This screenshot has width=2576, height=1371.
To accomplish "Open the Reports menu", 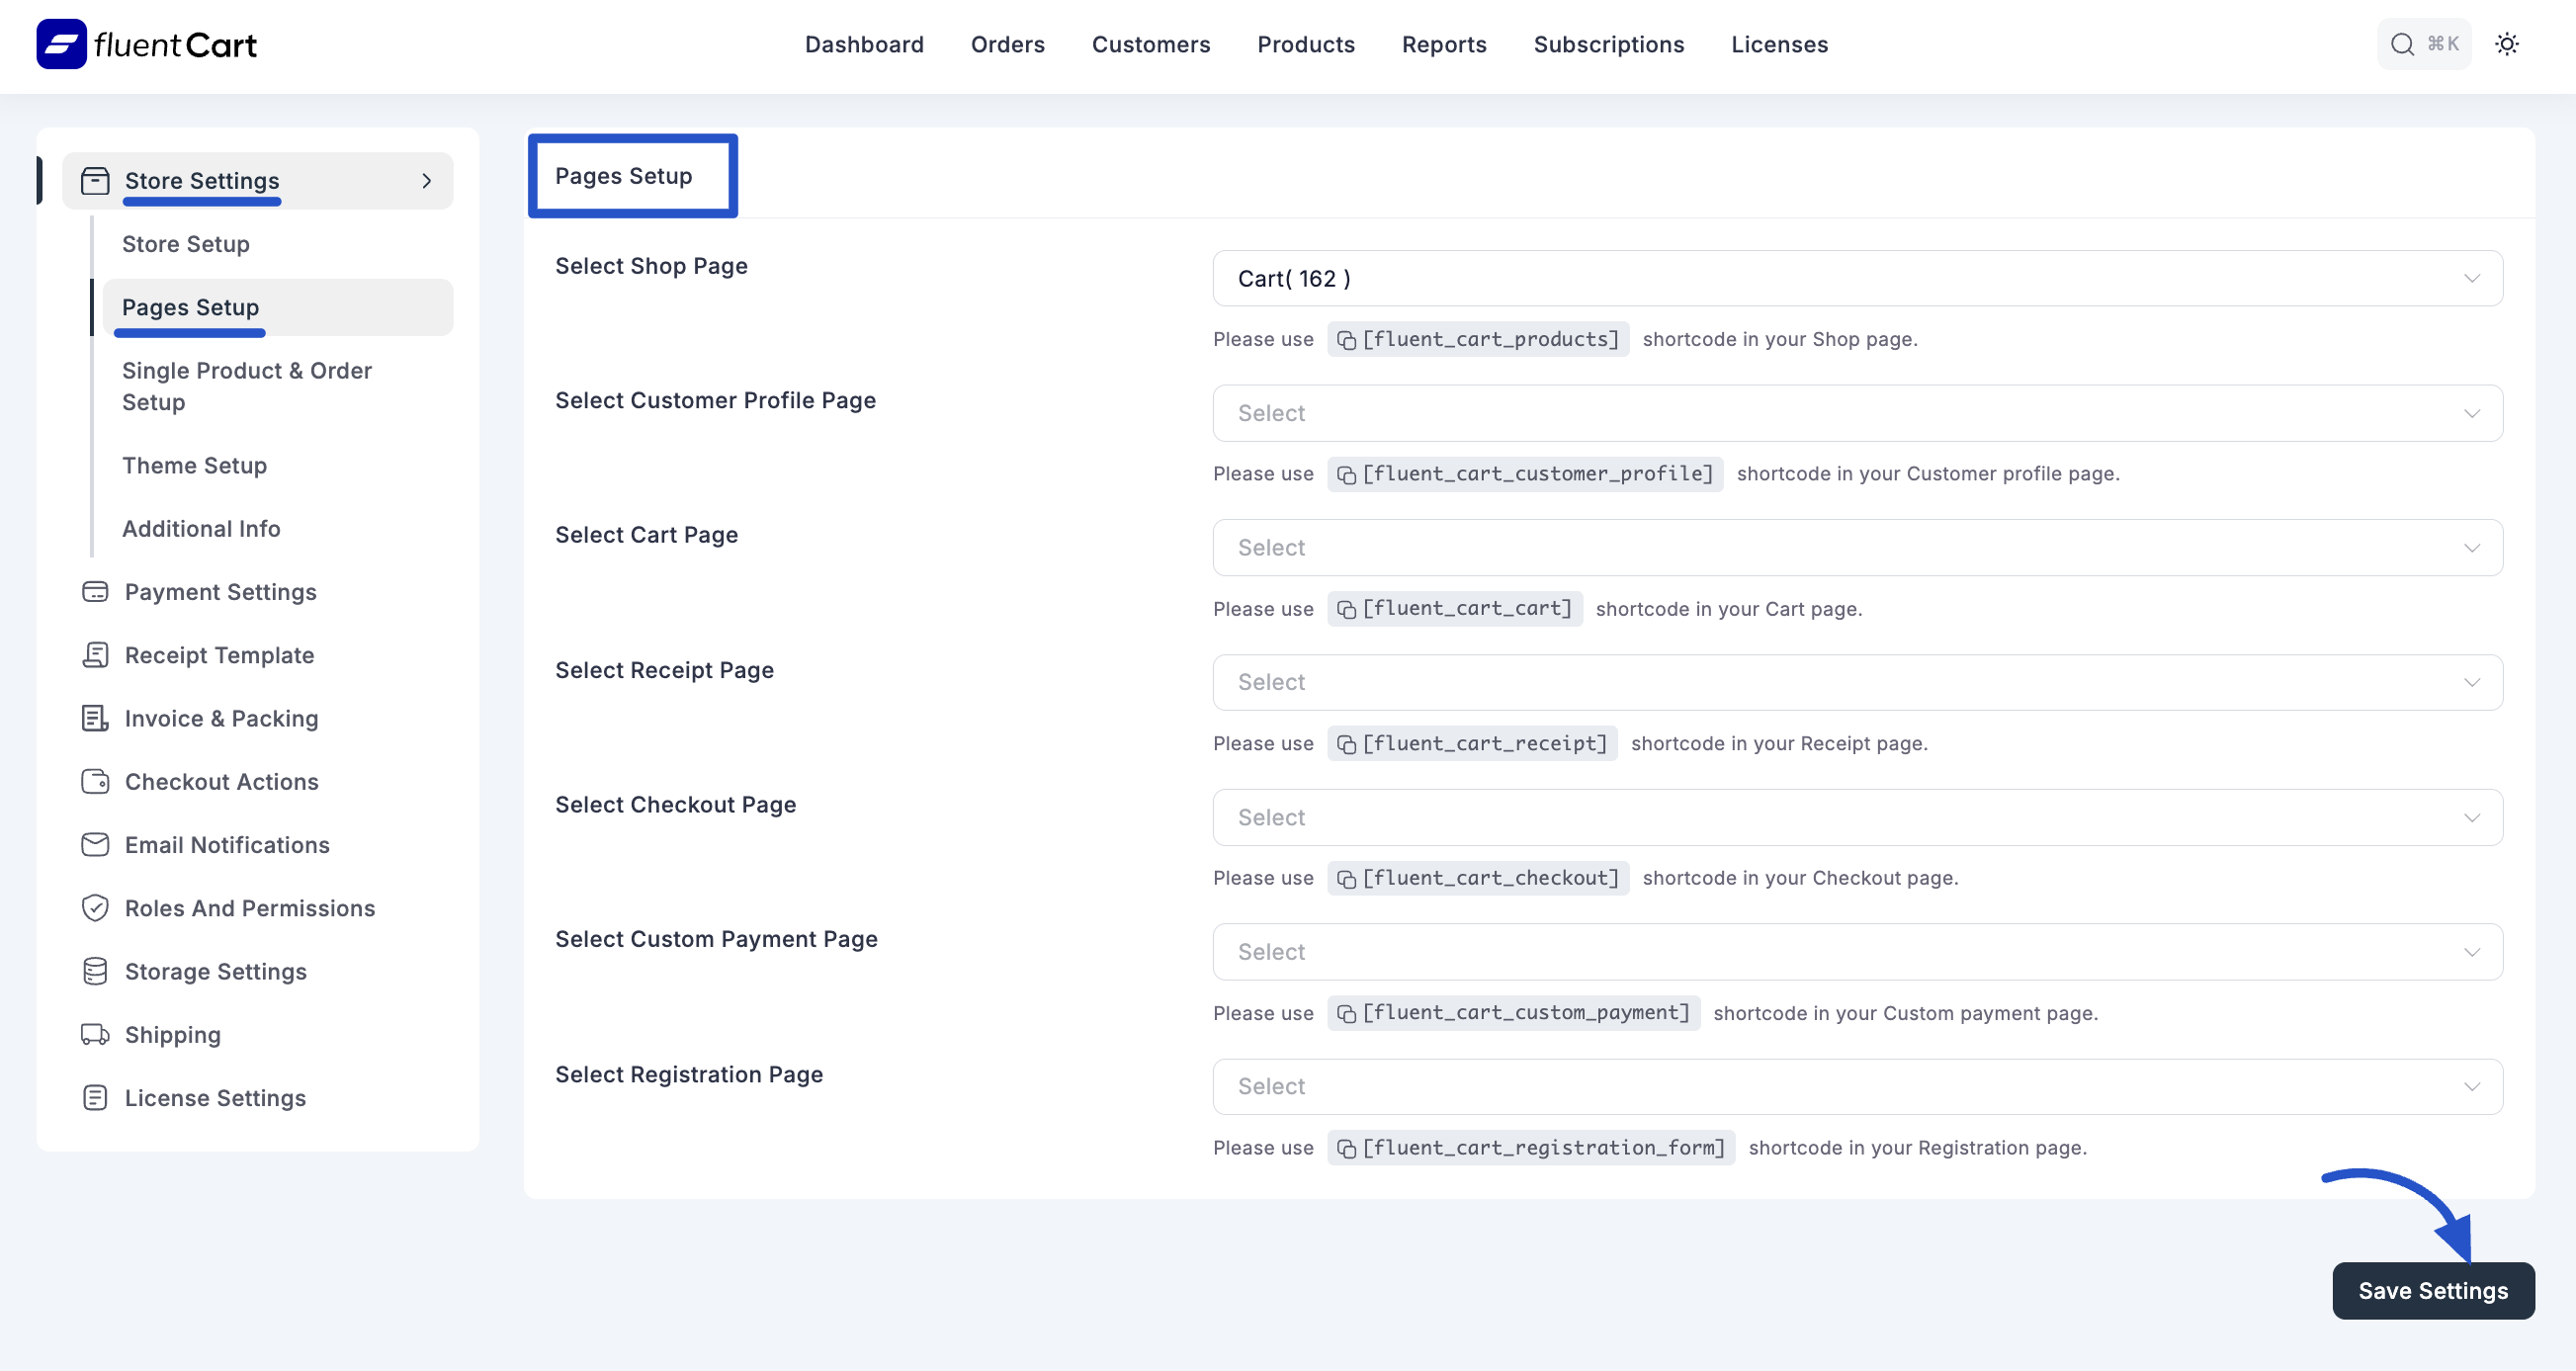I will pos(1443,44).
